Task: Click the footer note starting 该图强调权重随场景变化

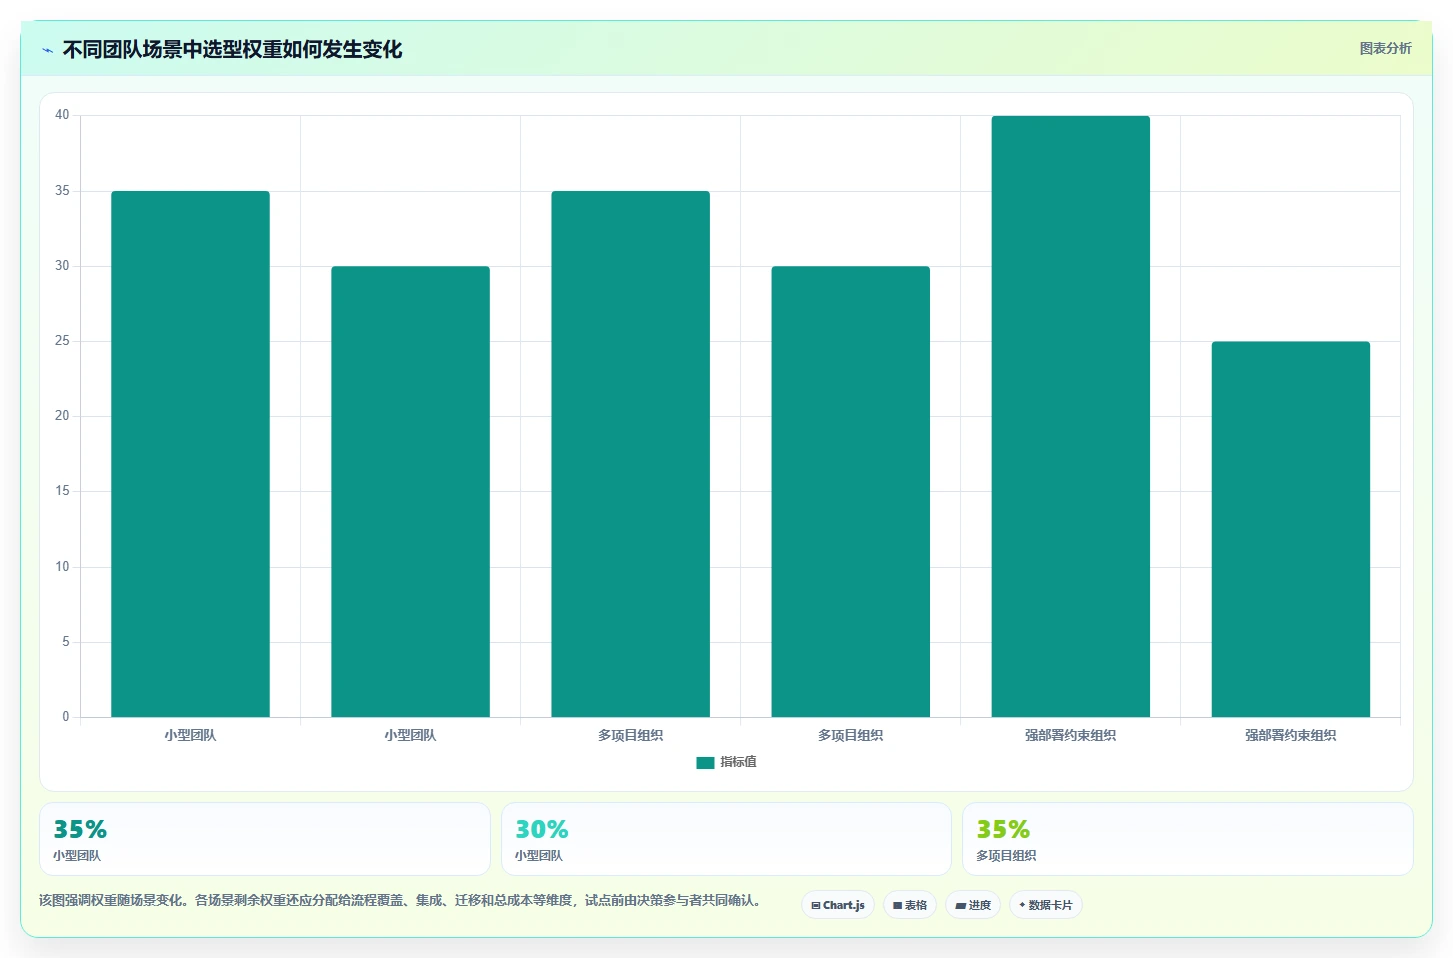Action: pos(402,900)
